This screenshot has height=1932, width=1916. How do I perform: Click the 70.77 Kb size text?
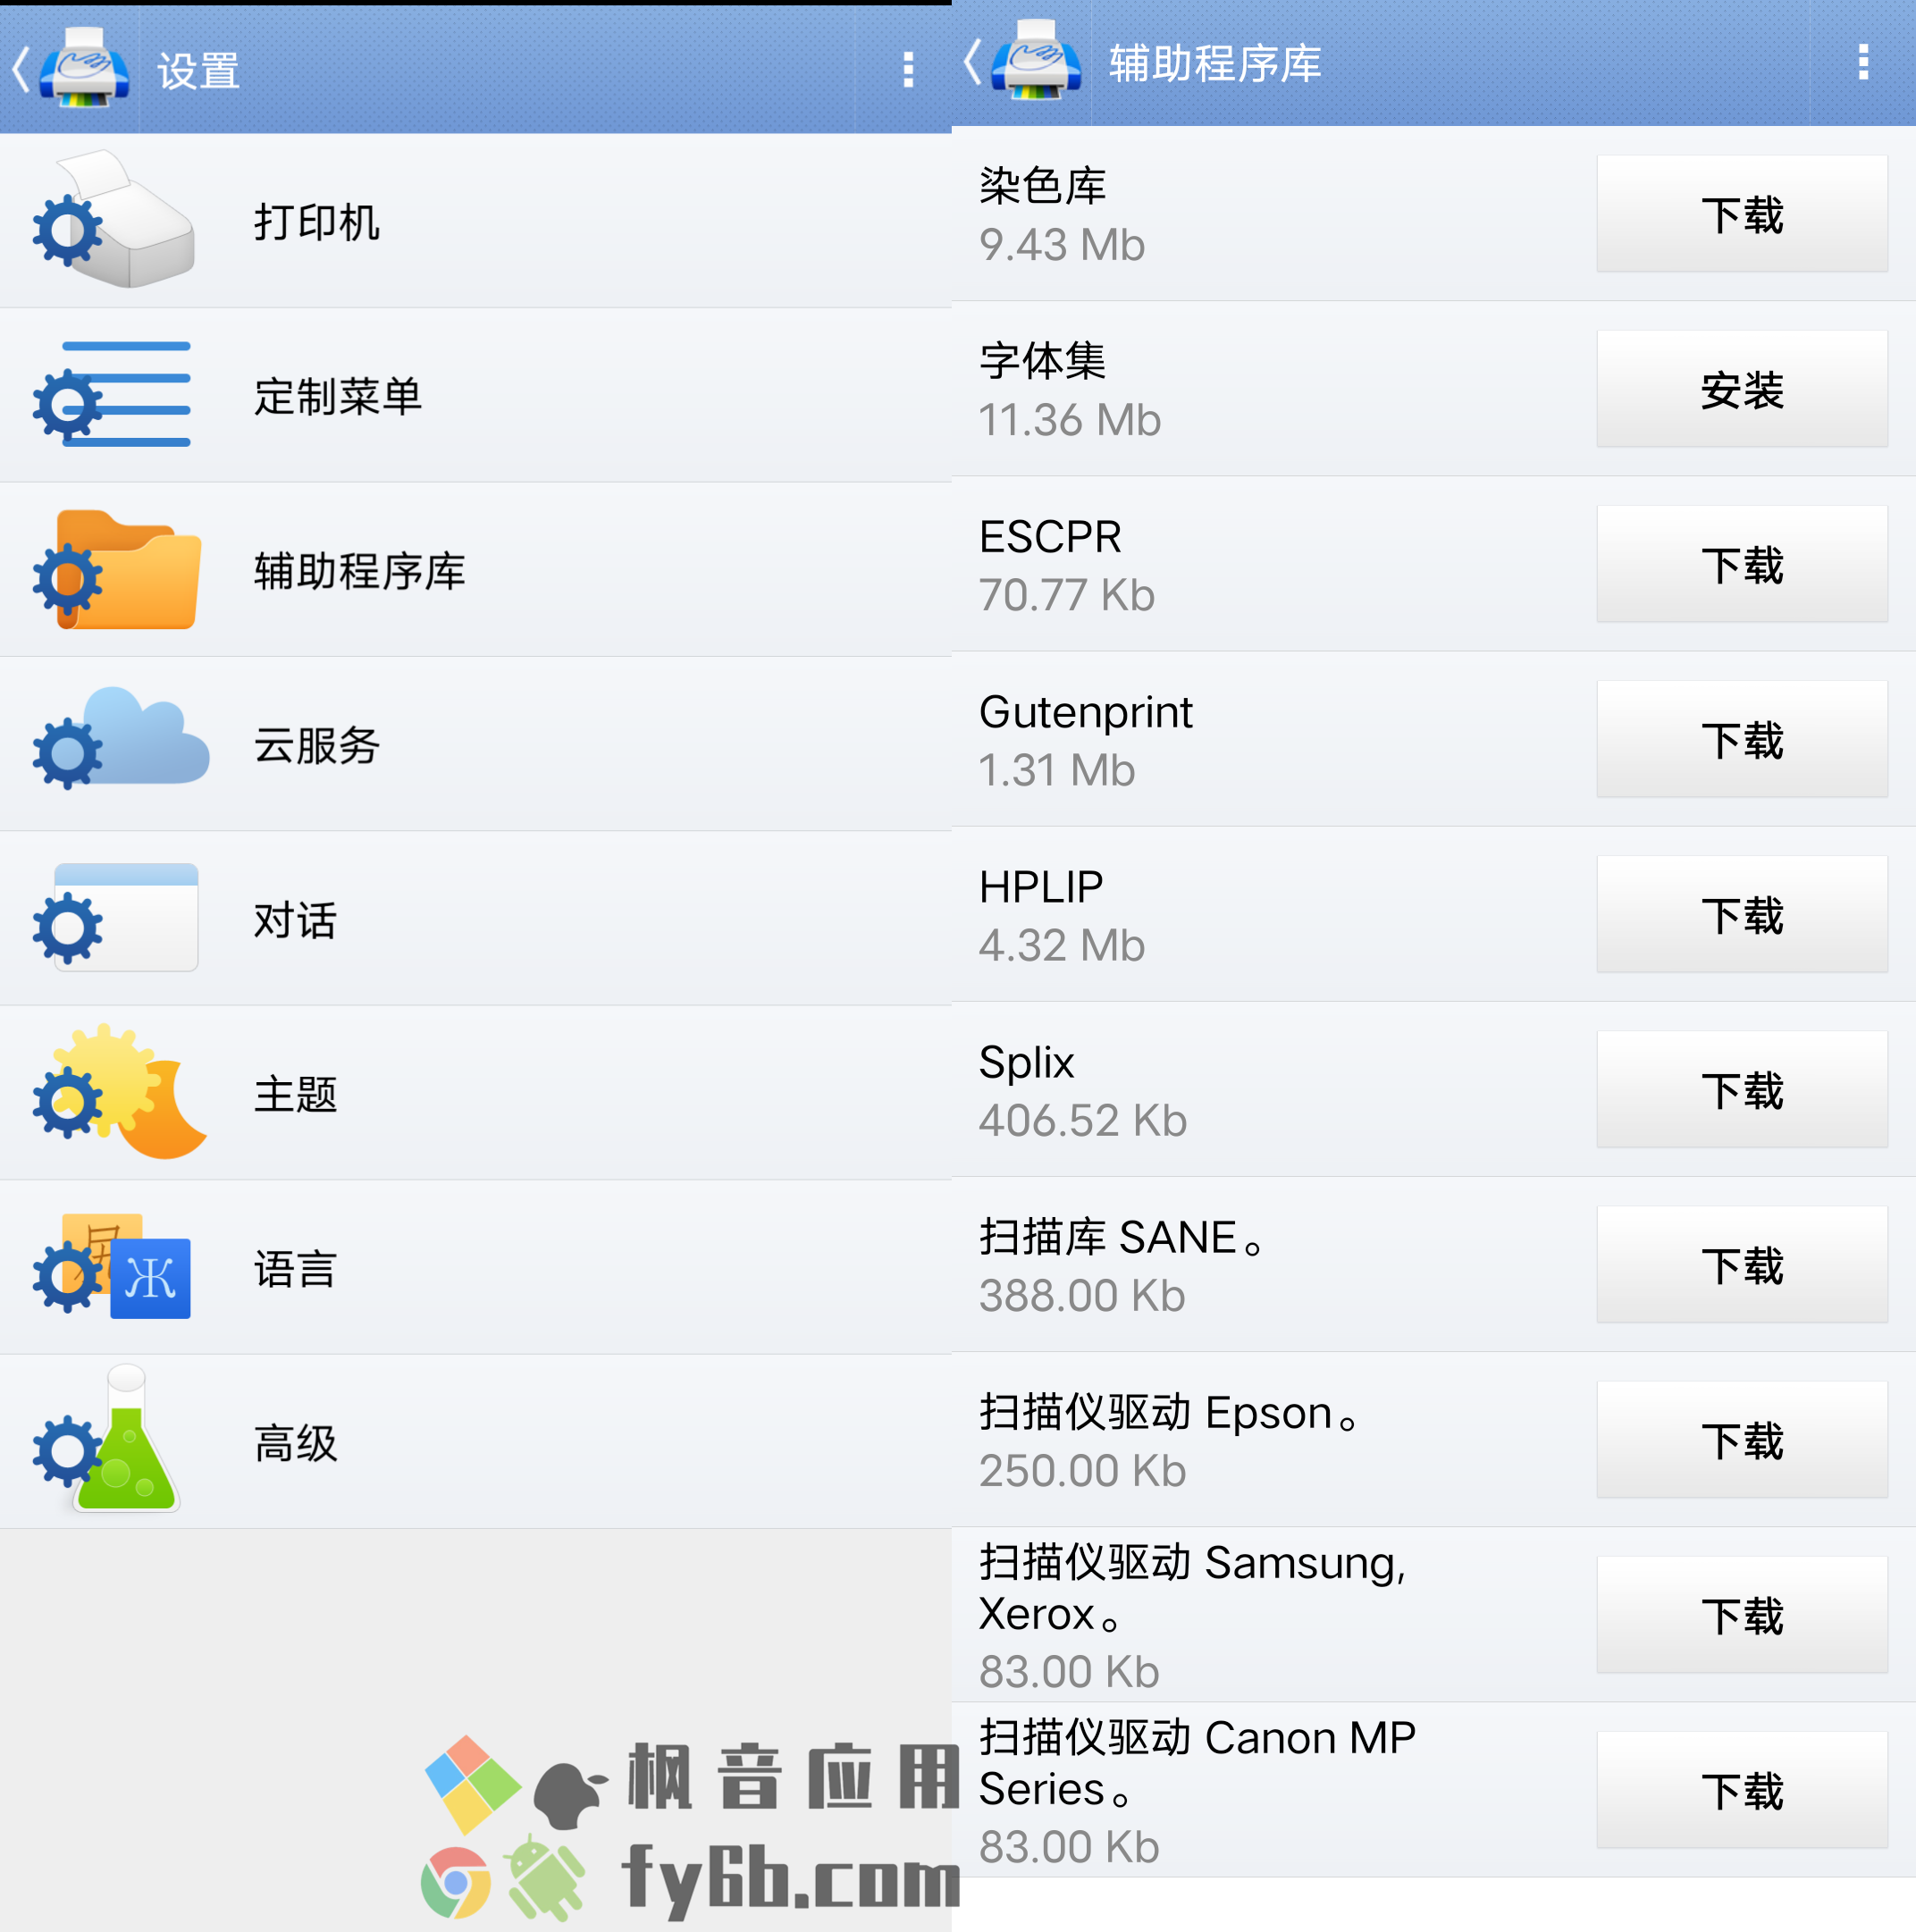[x=1067, y=595]
